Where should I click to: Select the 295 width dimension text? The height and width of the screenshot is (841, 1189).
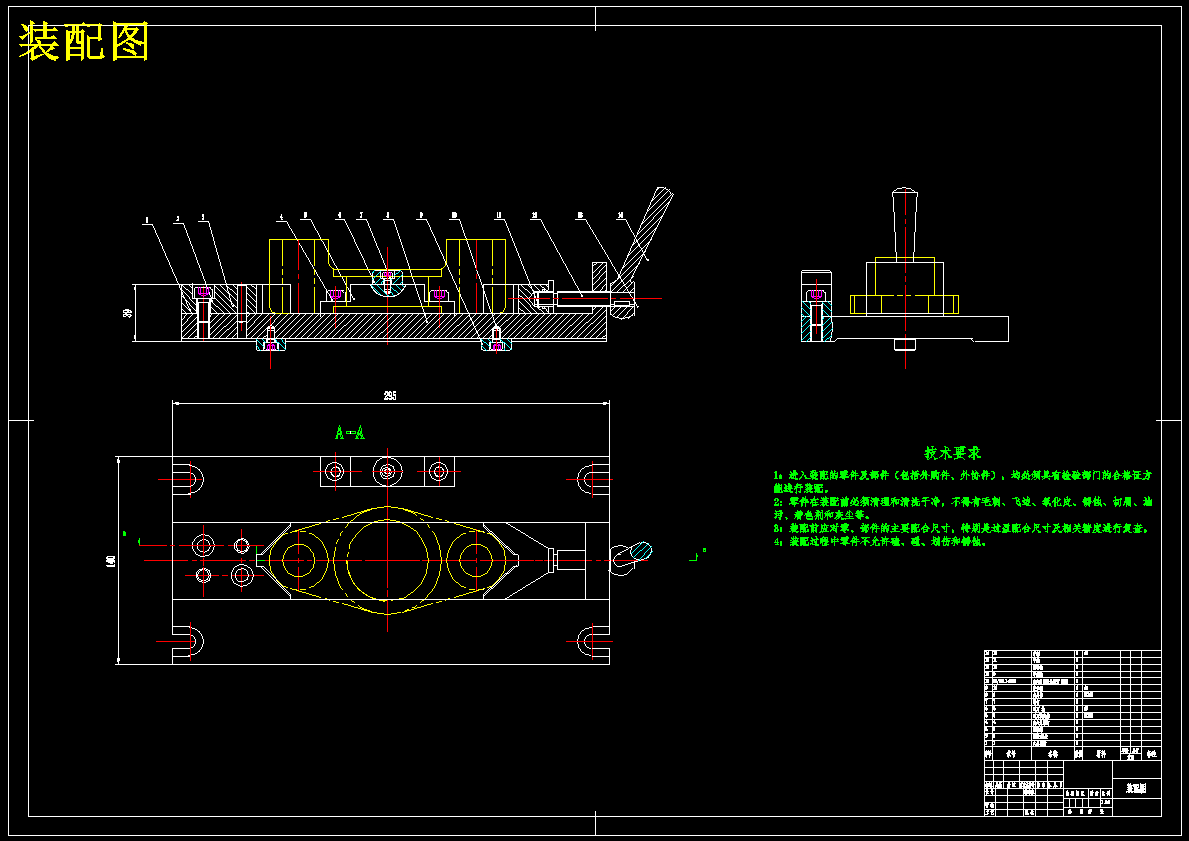390,396
